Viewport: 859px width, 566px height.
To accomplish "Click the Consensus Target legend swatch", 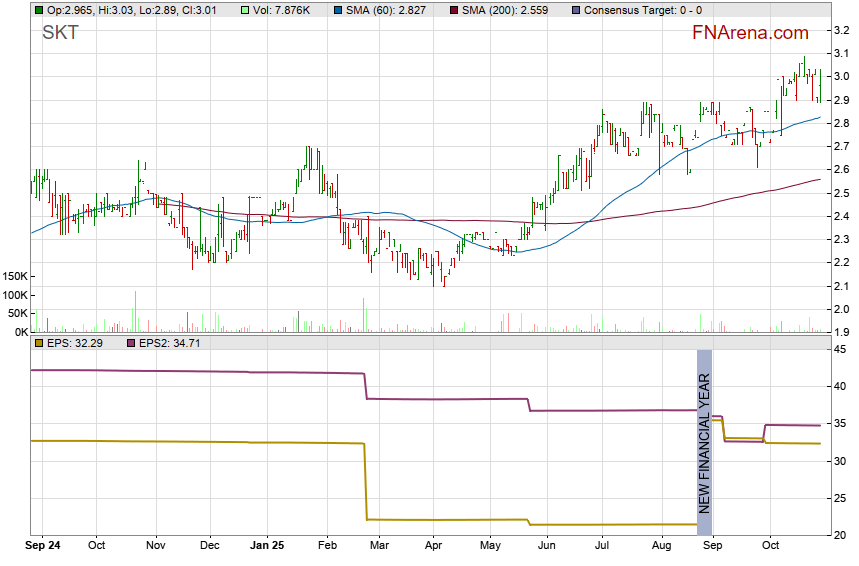I will pos(574,9).
